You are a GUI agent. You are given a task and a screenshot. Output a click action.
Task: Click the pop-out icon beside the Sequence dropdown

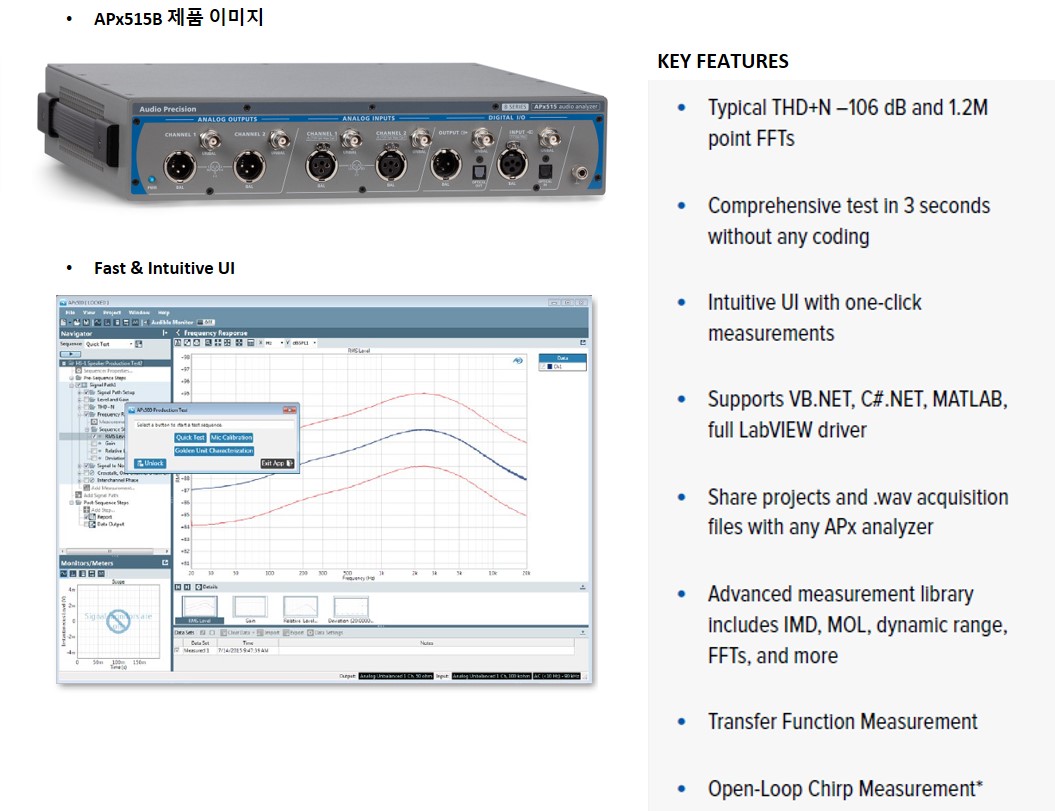139,344
